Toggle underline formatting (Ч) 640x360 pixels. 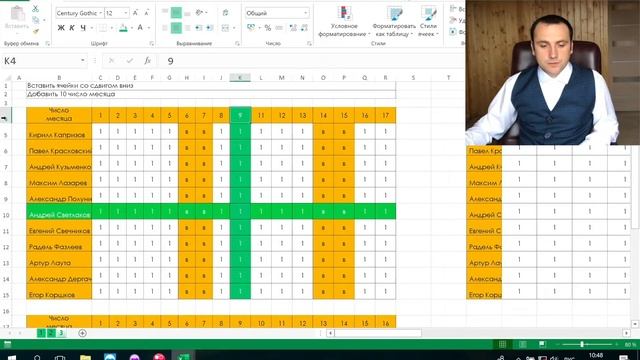[83, 28]
